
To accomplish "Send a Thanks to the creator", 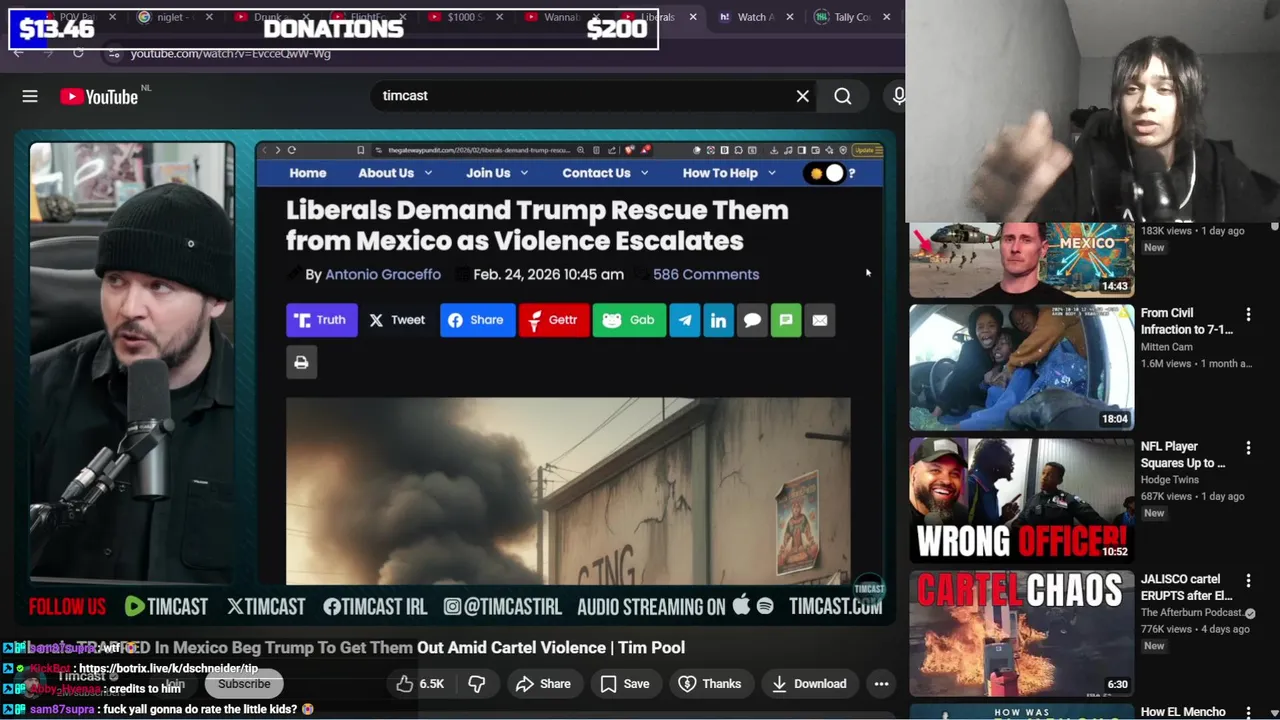I will coord(710,684).
